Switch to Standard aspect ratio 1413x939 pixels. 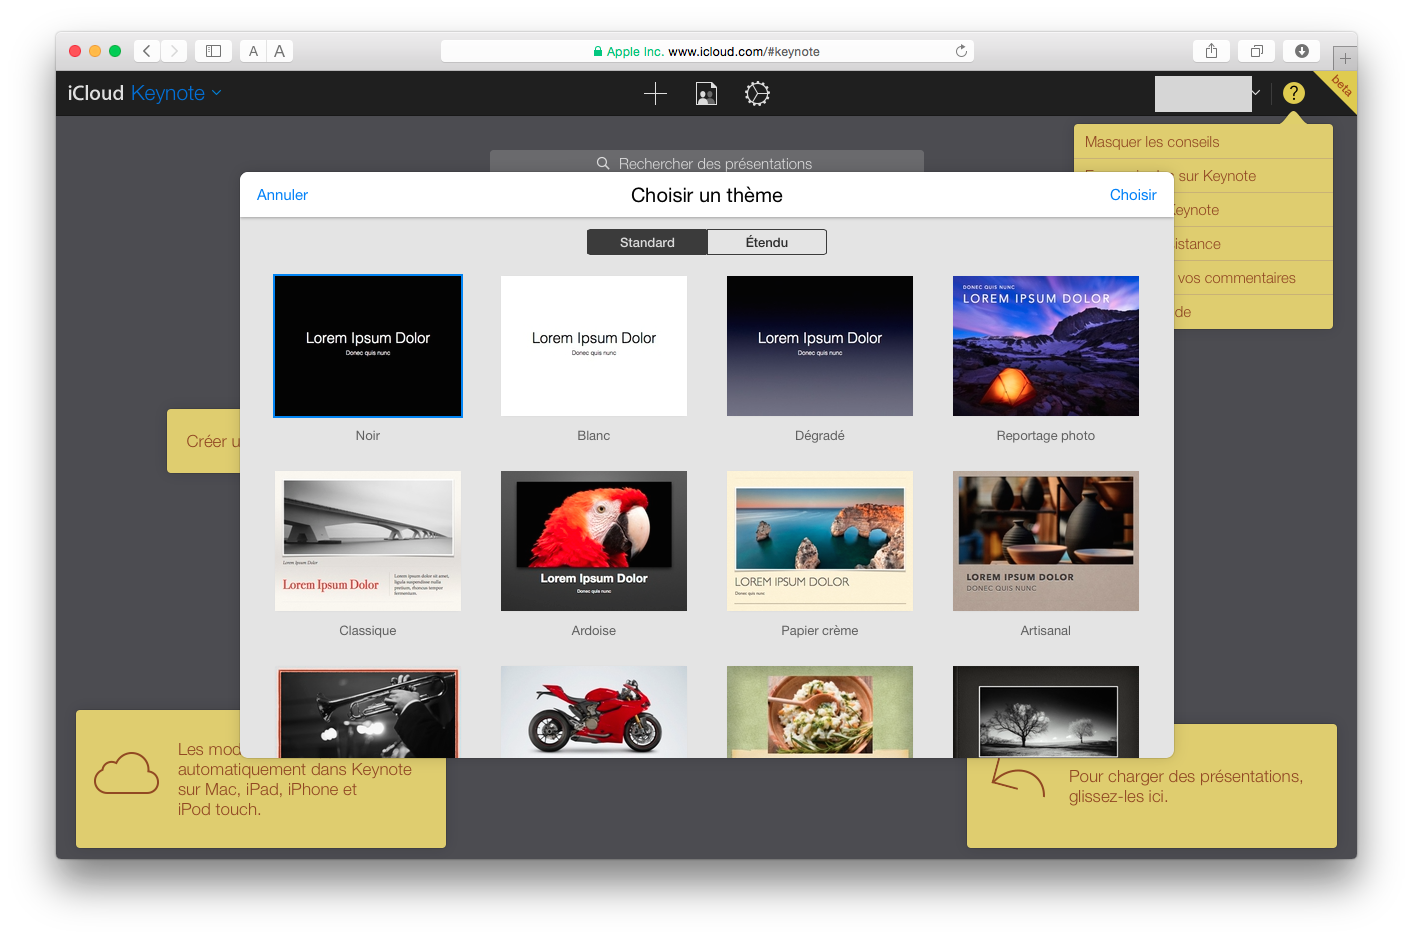point(647,242)
